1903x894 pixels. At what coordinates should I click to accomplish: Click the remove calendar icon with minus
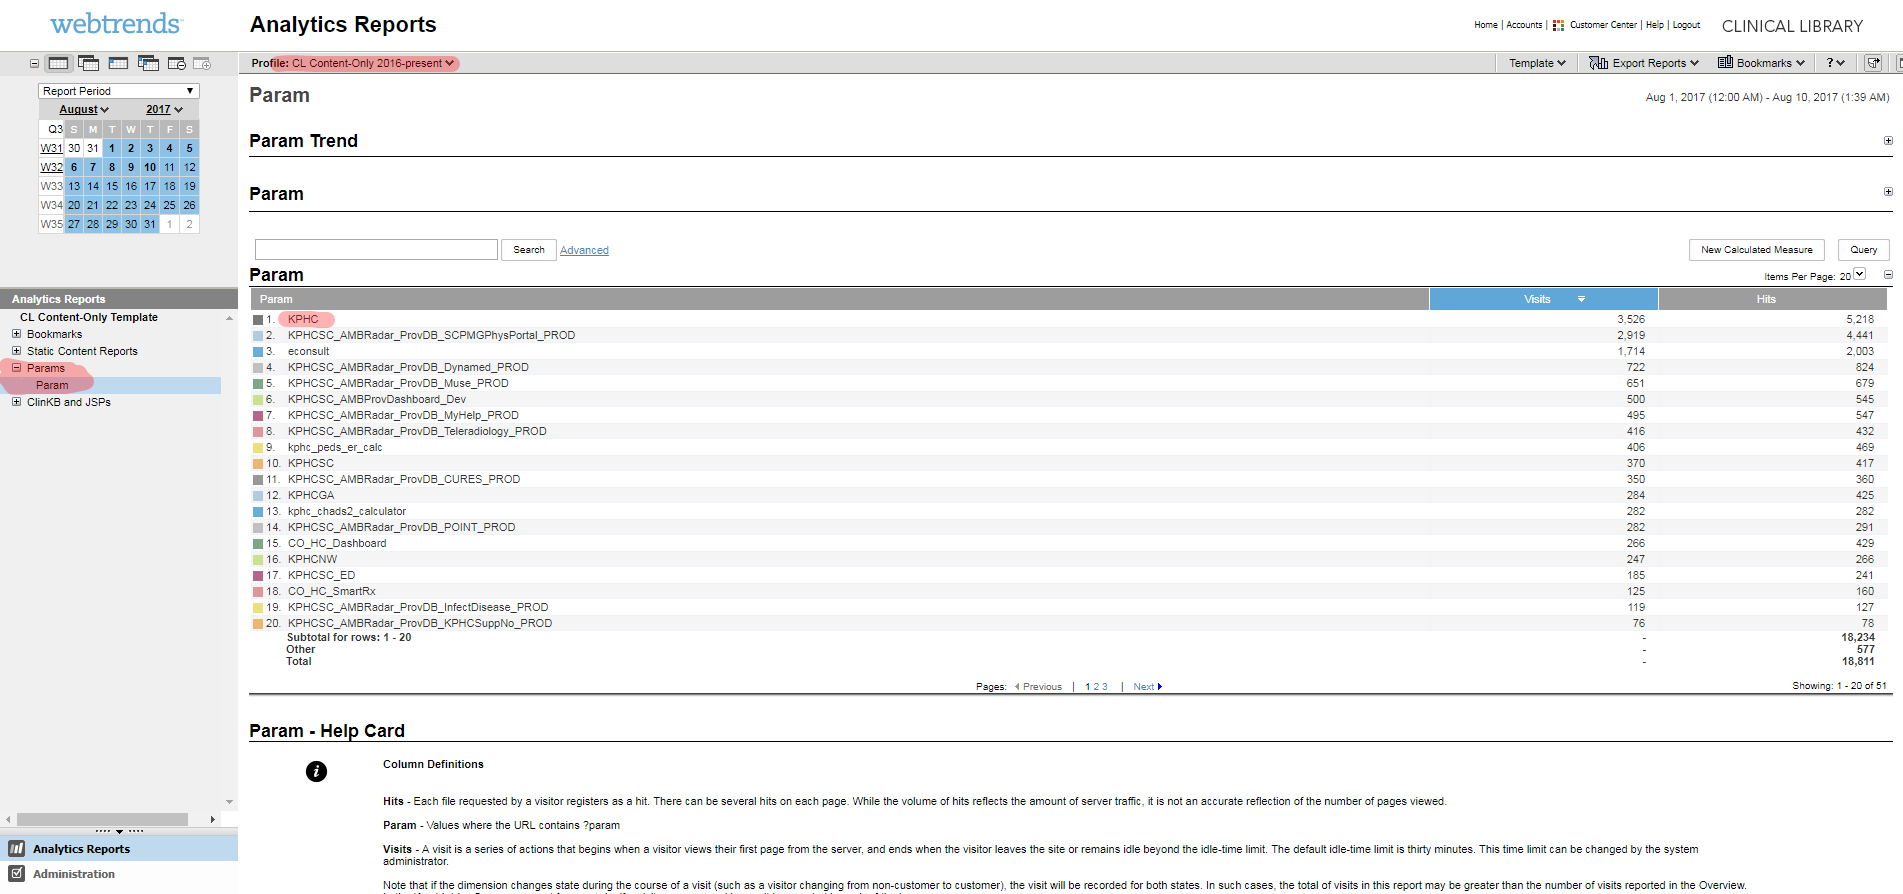pos(177,63)
